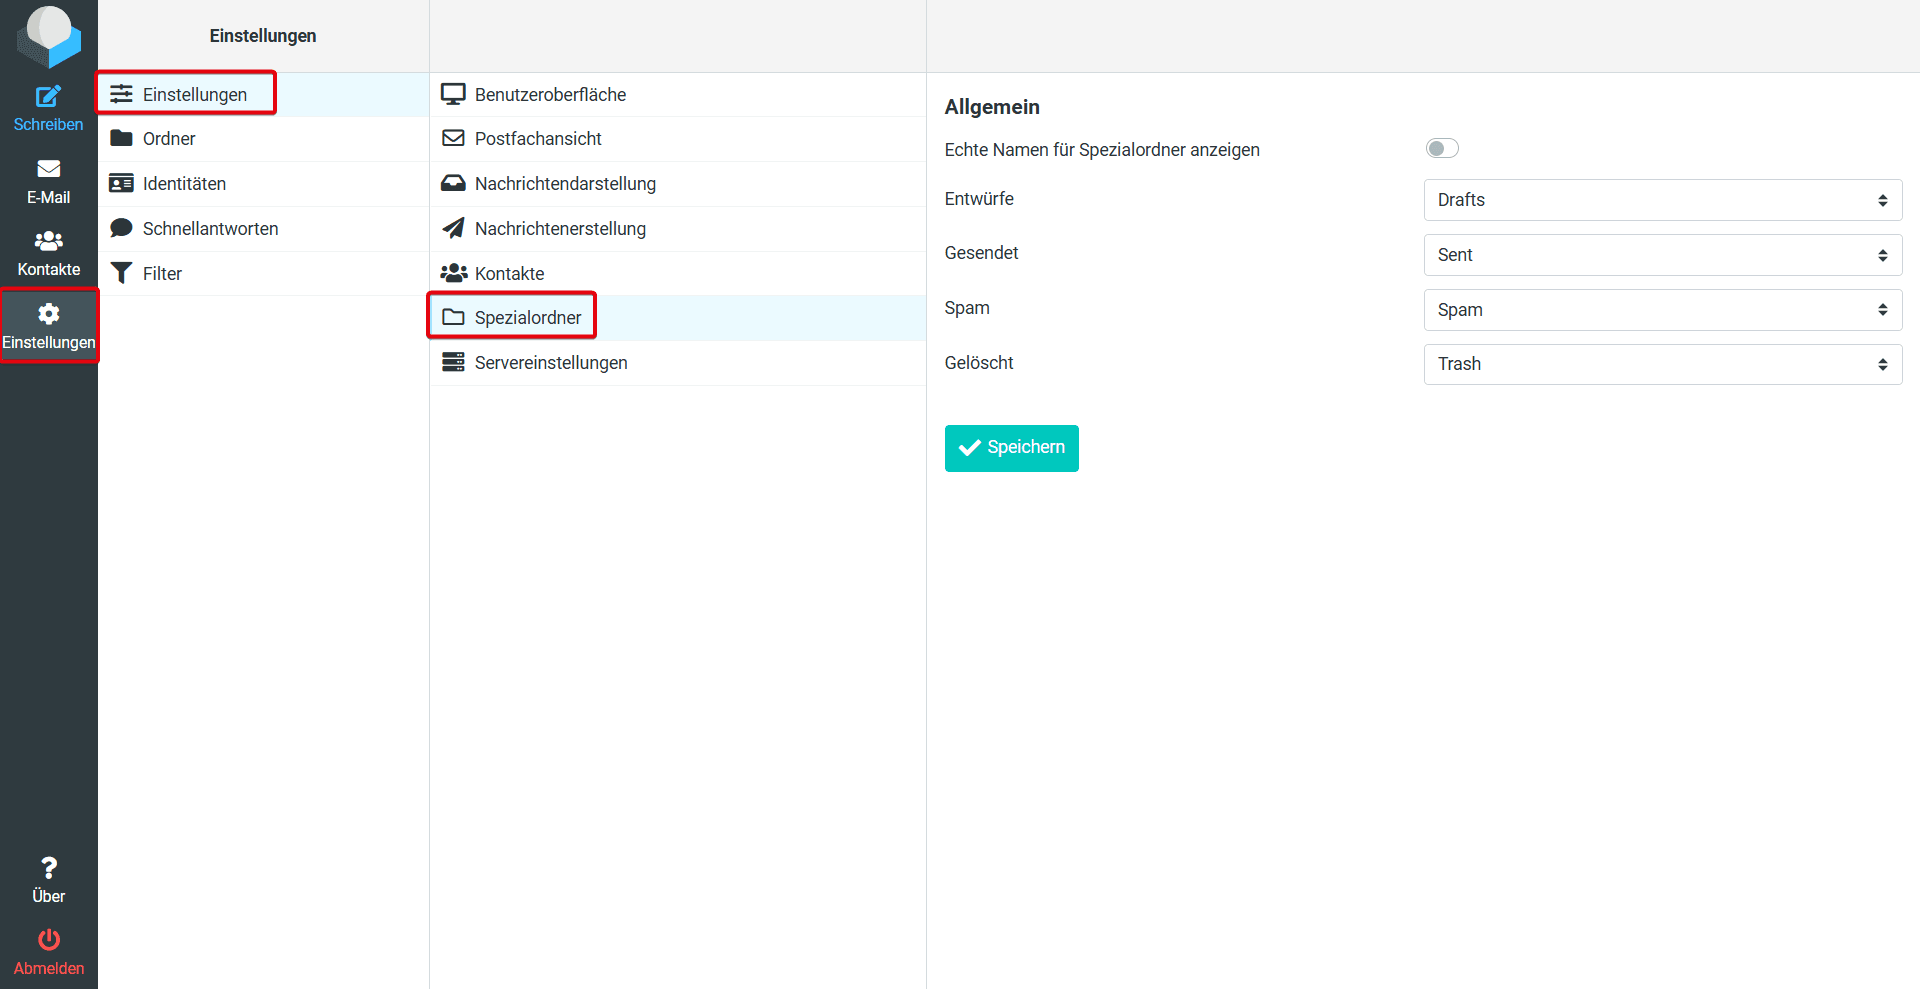This screenshot has height=989, width=1920.
Task: Select Ordner in the settings menu
Action: pyautogui.click(x=169, y=139)
